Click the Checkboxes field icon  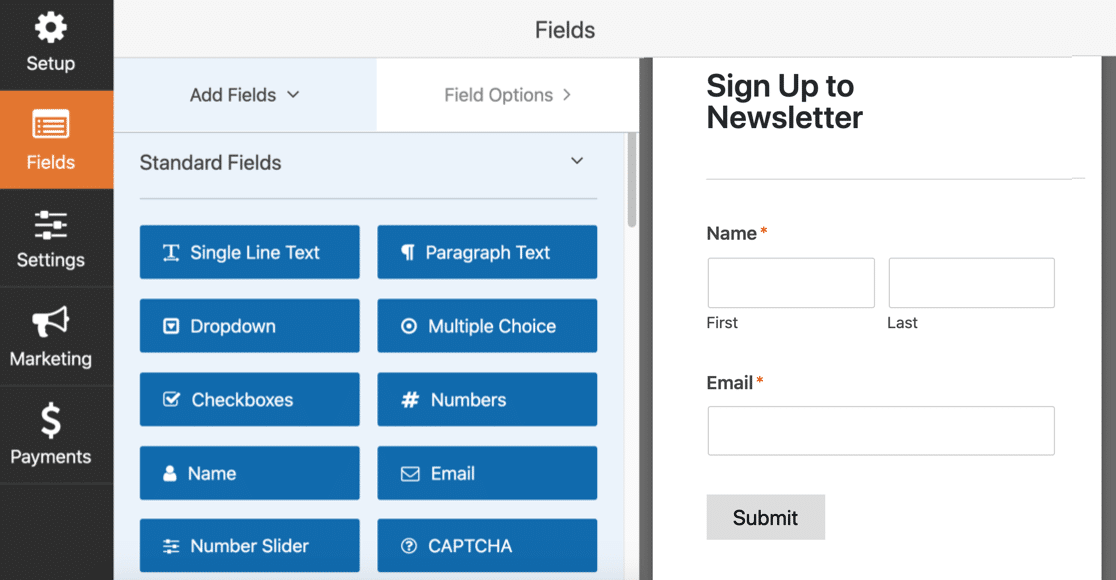(171, 399)
